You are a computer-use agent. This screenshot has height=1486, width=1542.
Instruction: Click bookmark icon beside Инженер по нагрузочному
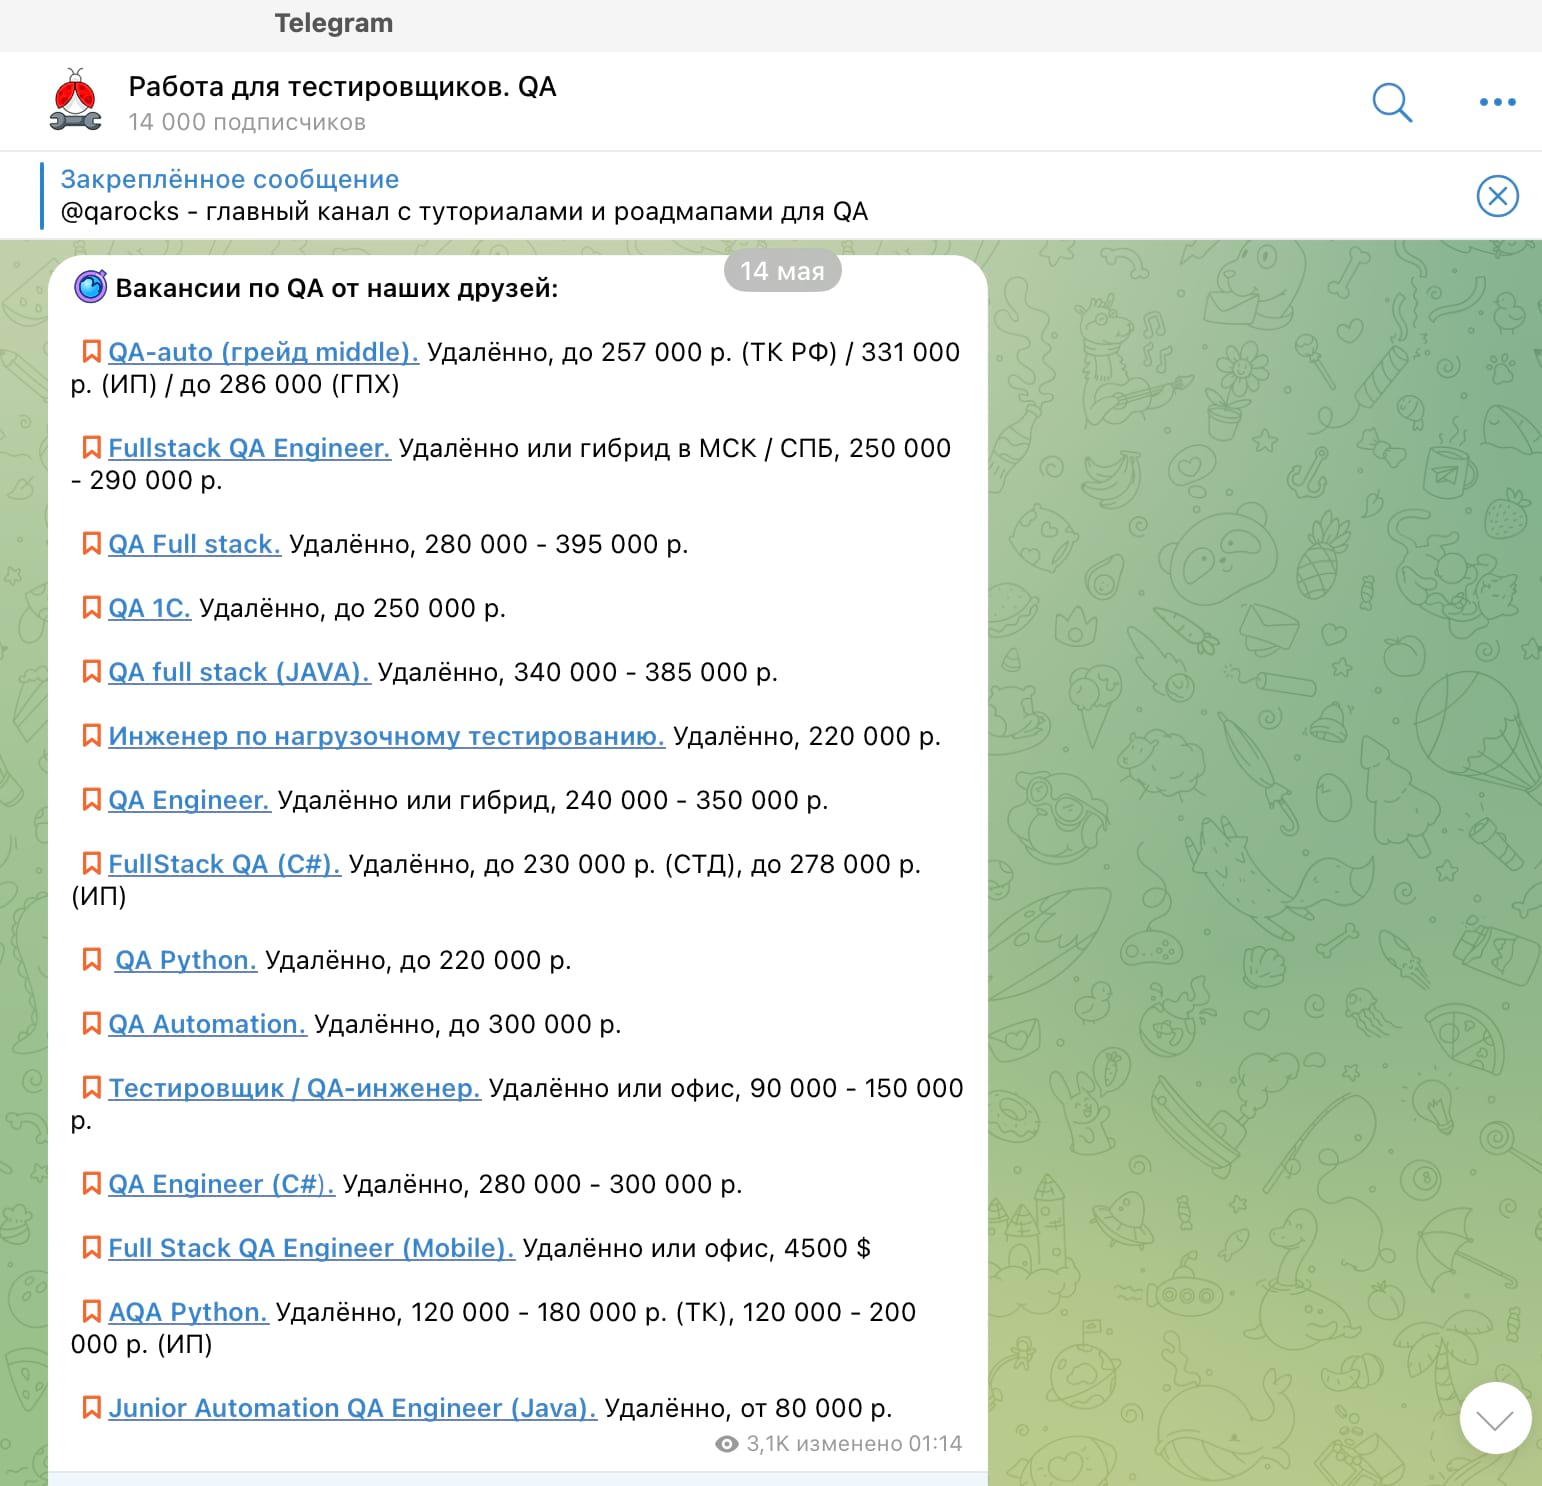[x=91, y=735]
